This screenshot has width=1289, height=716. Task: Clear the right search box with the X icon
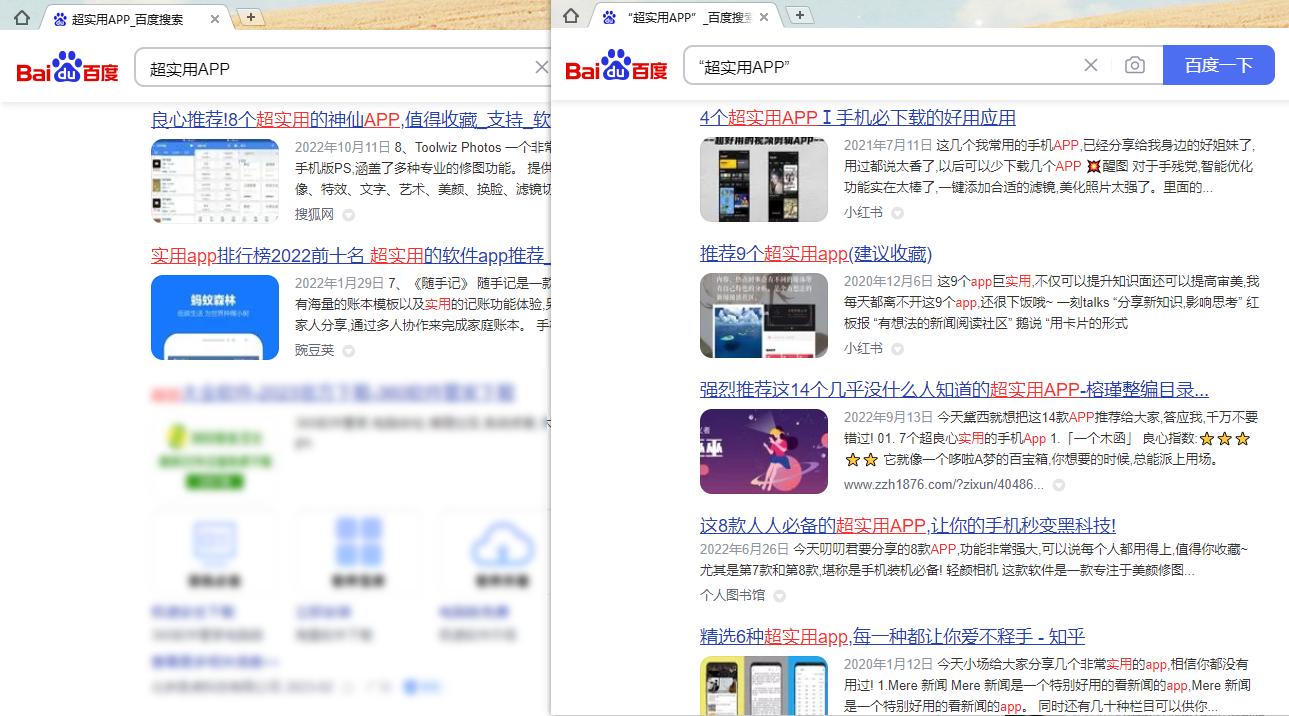click(x=1090, y=64)
